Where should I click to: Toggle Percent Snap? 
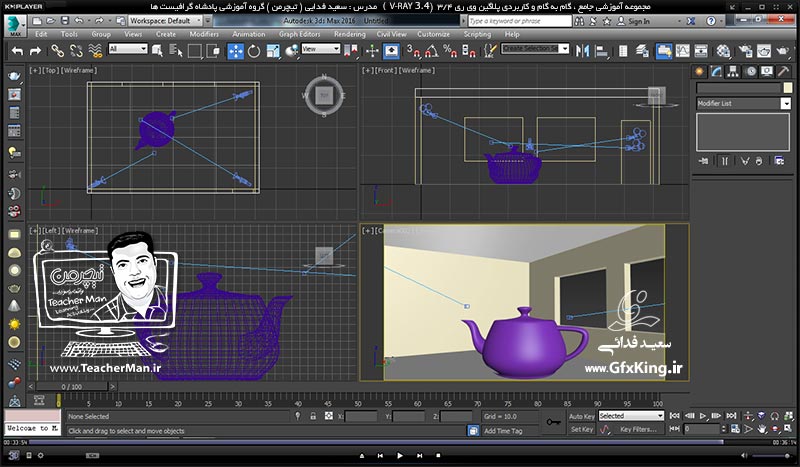[x=450, y=51]
